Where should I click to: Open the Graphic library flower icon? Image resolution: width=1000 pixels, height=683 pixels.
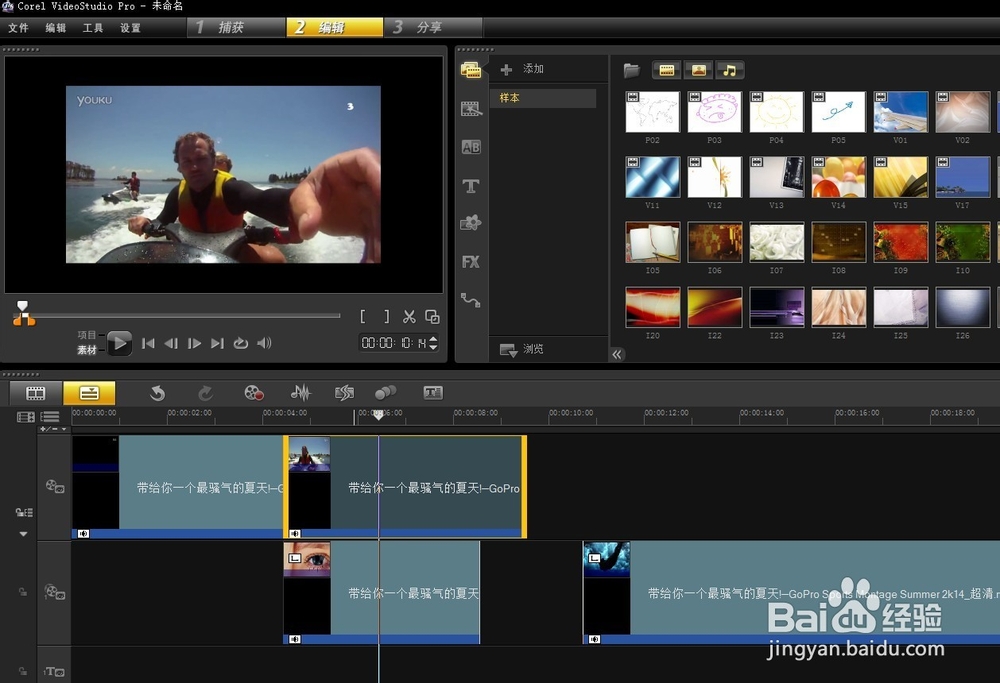coord(471,223)
